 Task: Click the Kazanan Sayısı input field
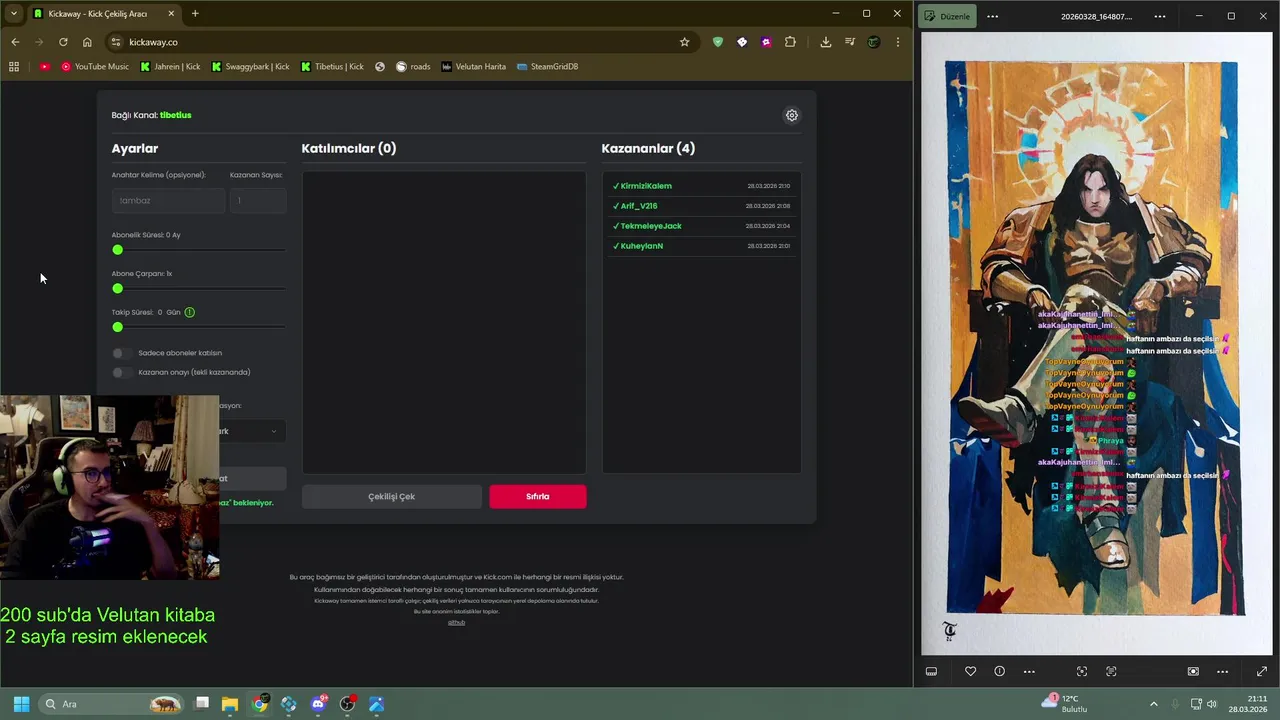258,200
